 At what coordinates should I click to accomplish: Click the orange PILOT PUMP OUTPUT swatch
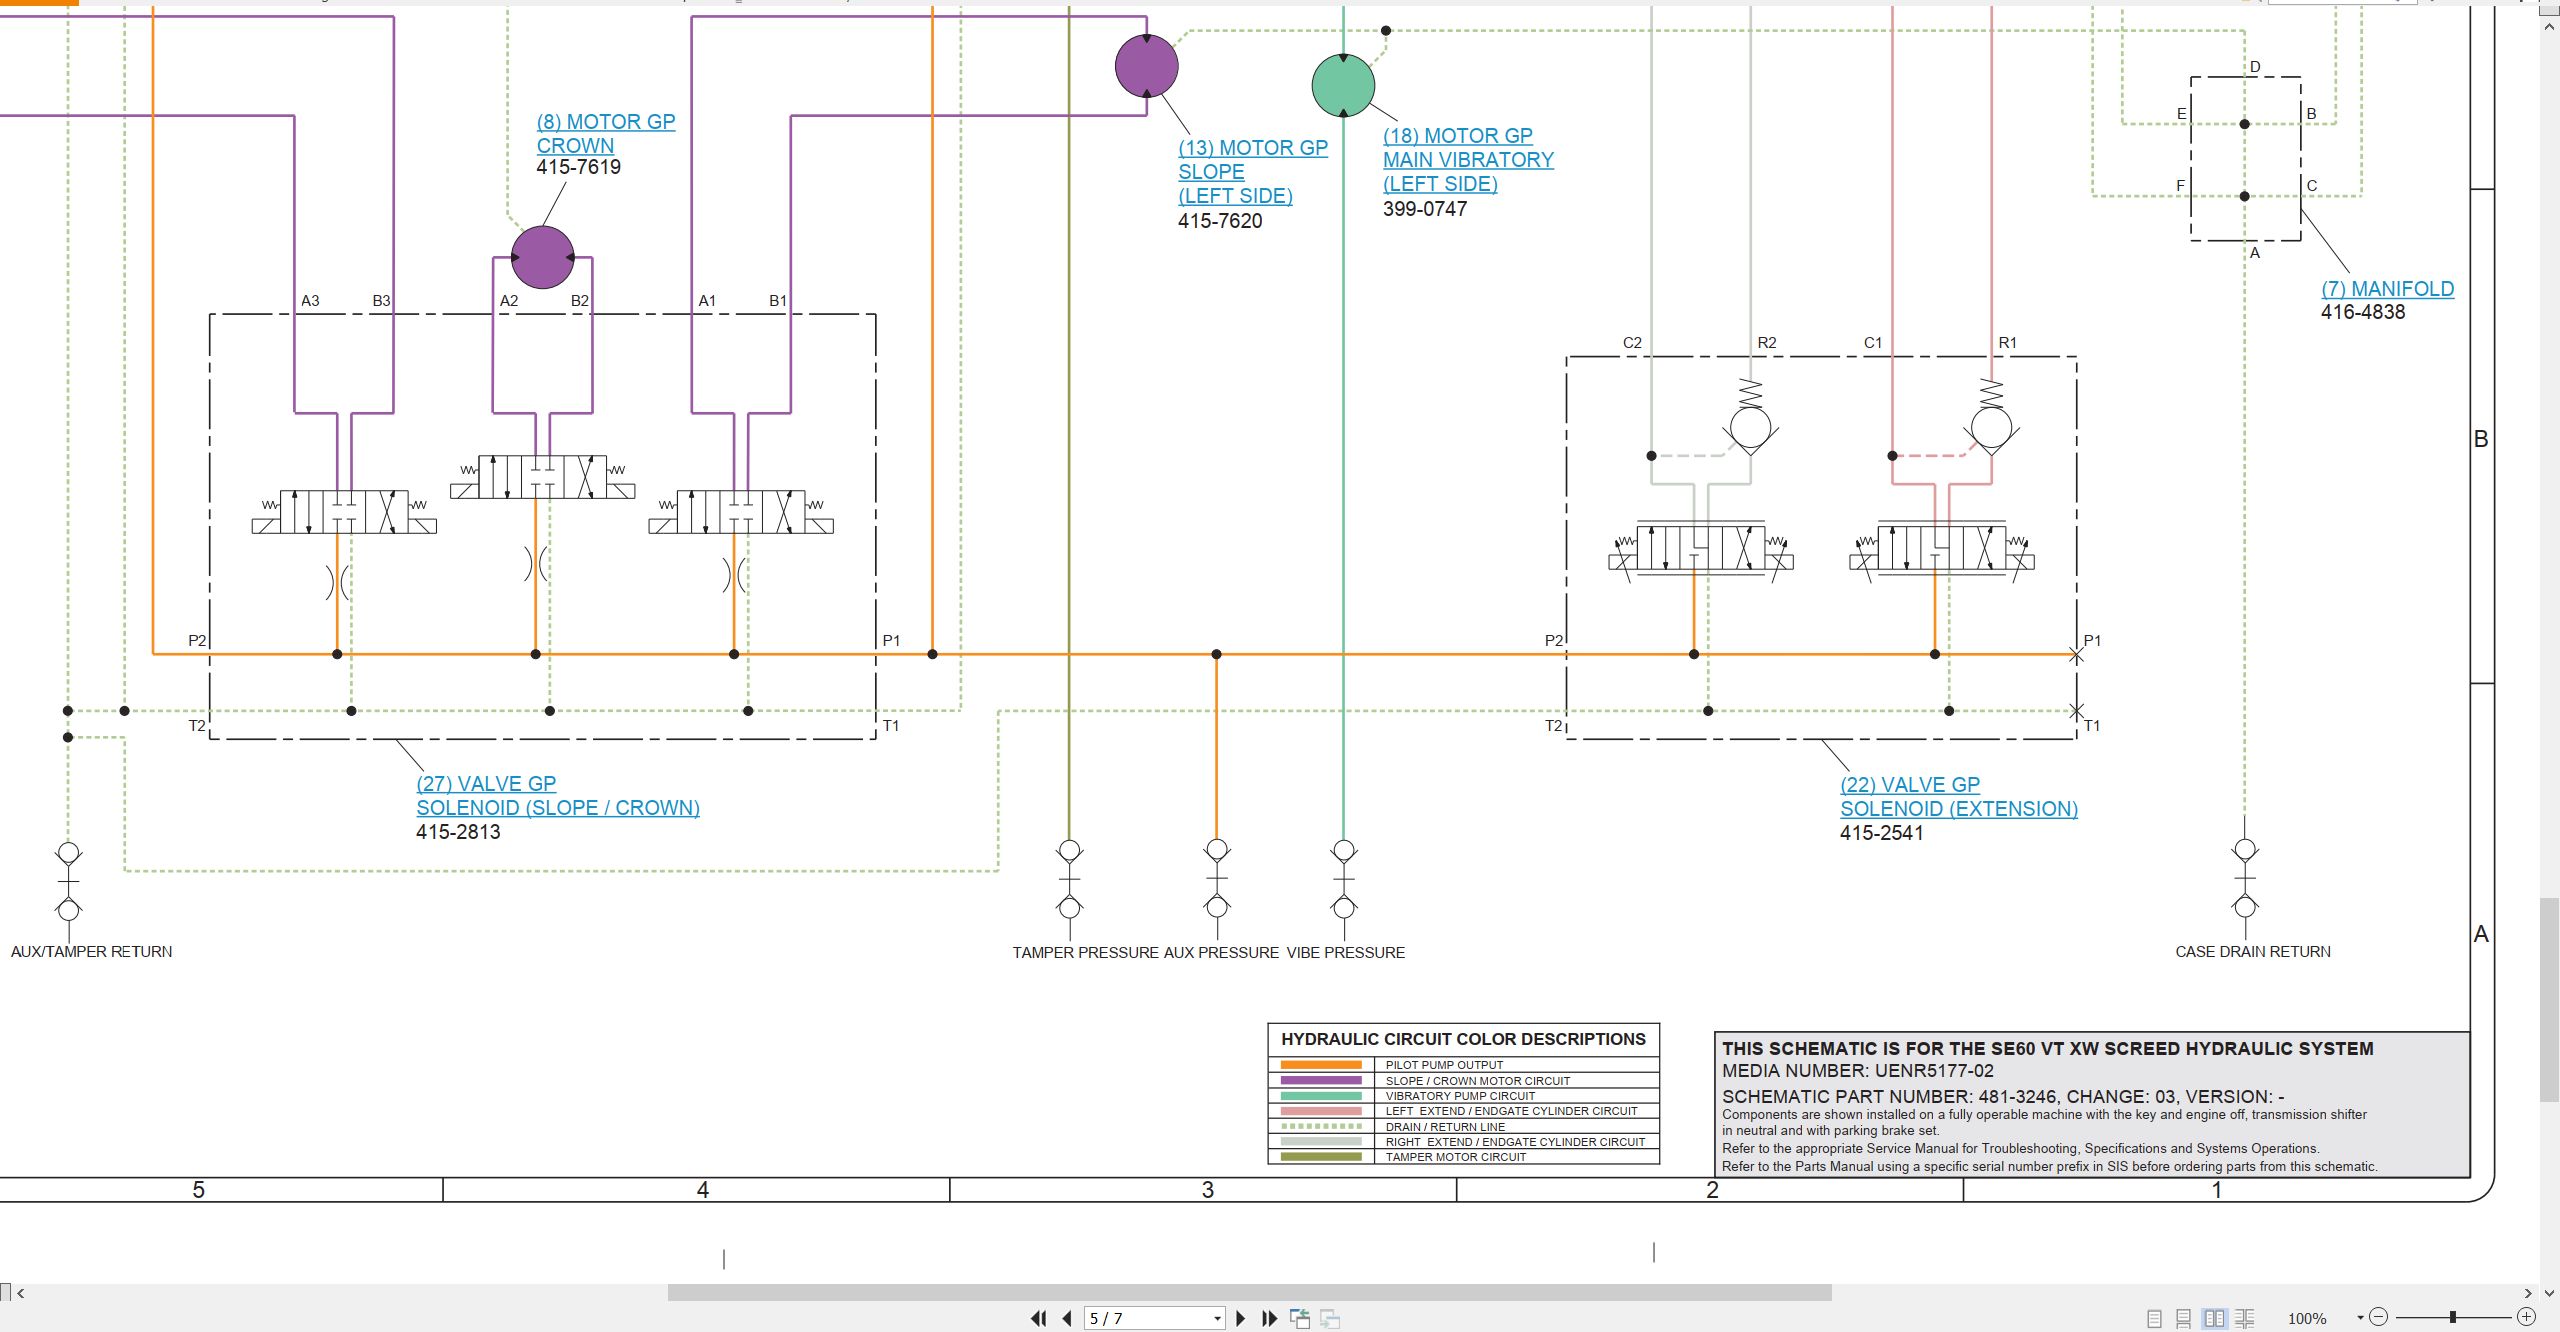1321,1065
